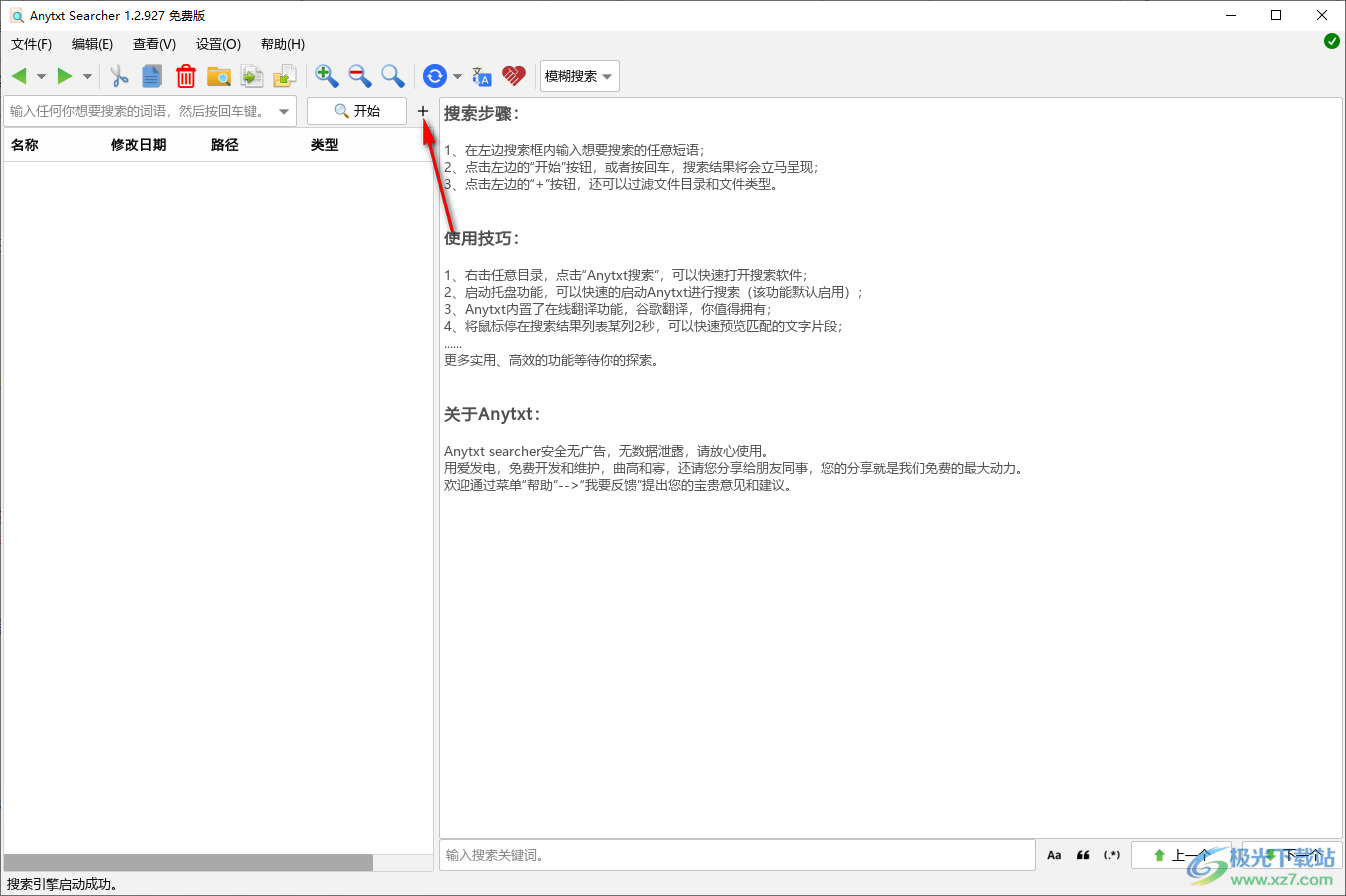The width and height of the screenshot is (1346, 896).
Task: Expand the forward arrow history dropdown
Action: [x=87, y=76]
